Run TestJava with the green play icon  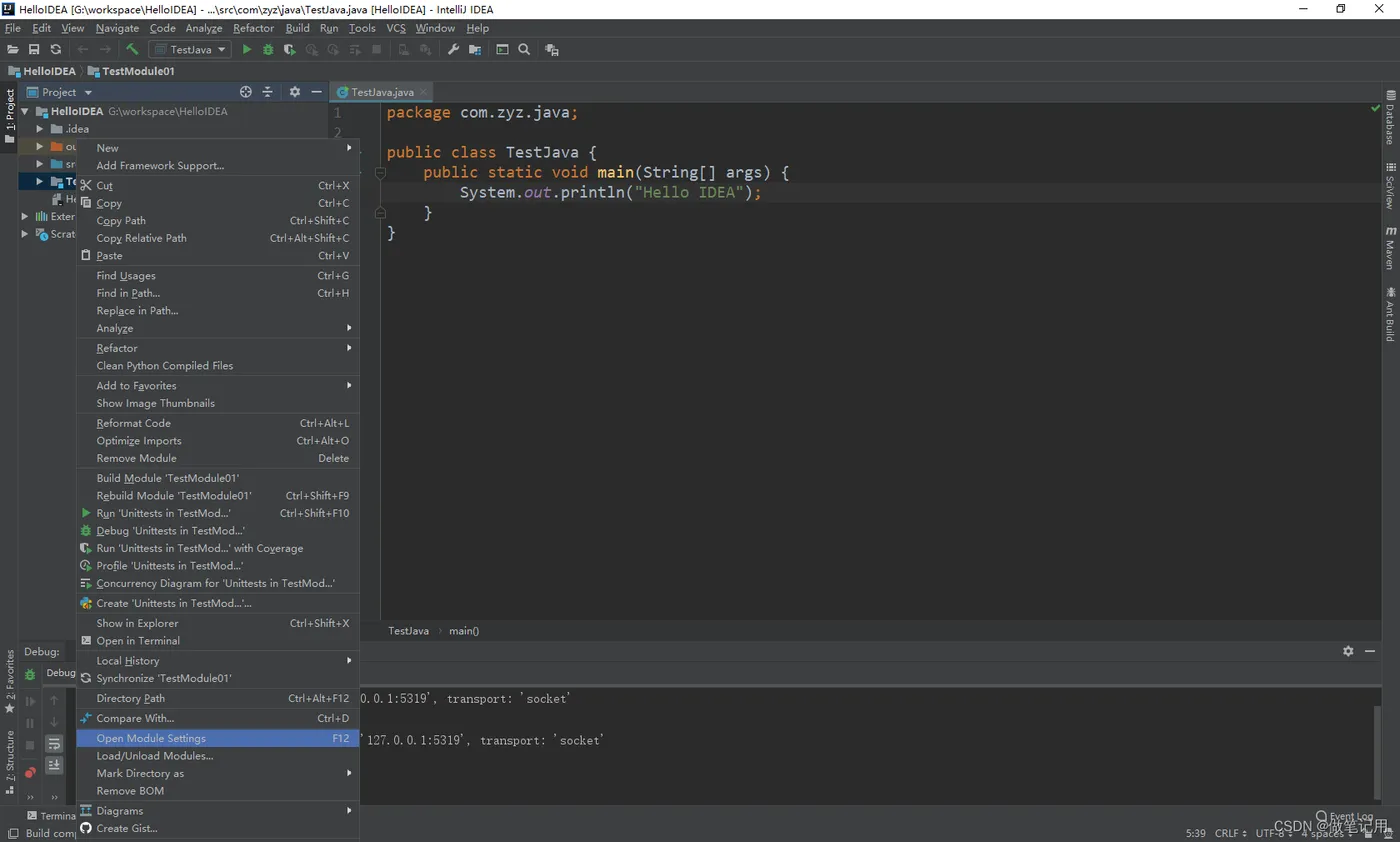pyautogui.click(x=247, y=49)
